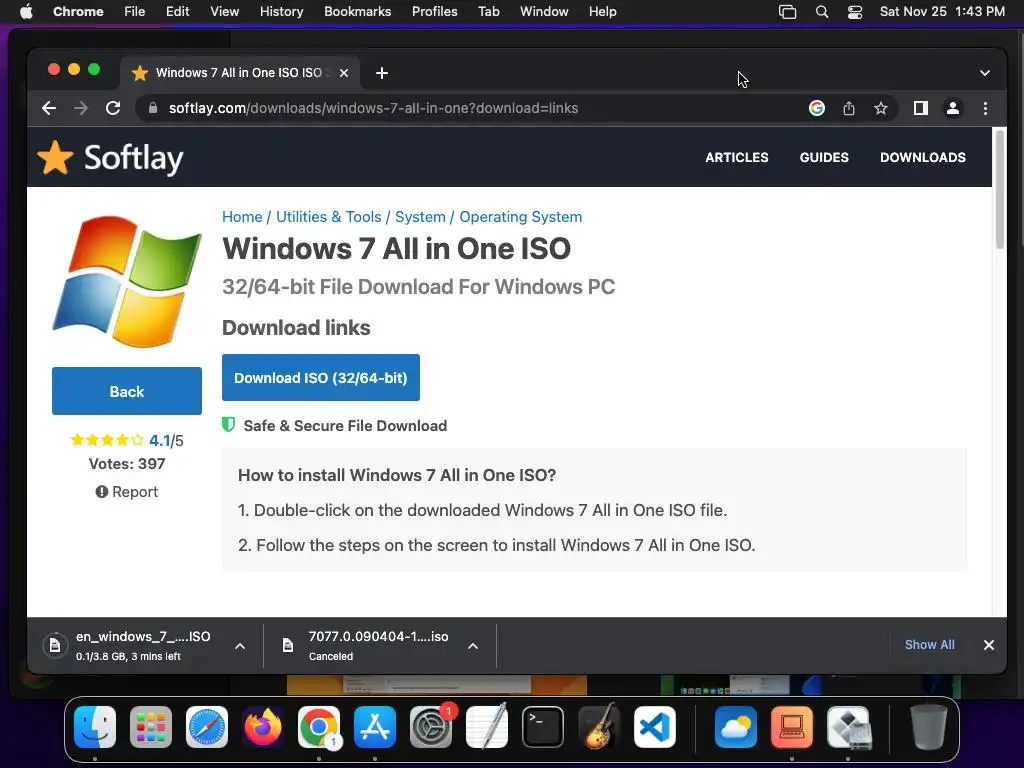Close the downloads bar
This screenshot has height=768, width=1024.
[x=989, y=645]
